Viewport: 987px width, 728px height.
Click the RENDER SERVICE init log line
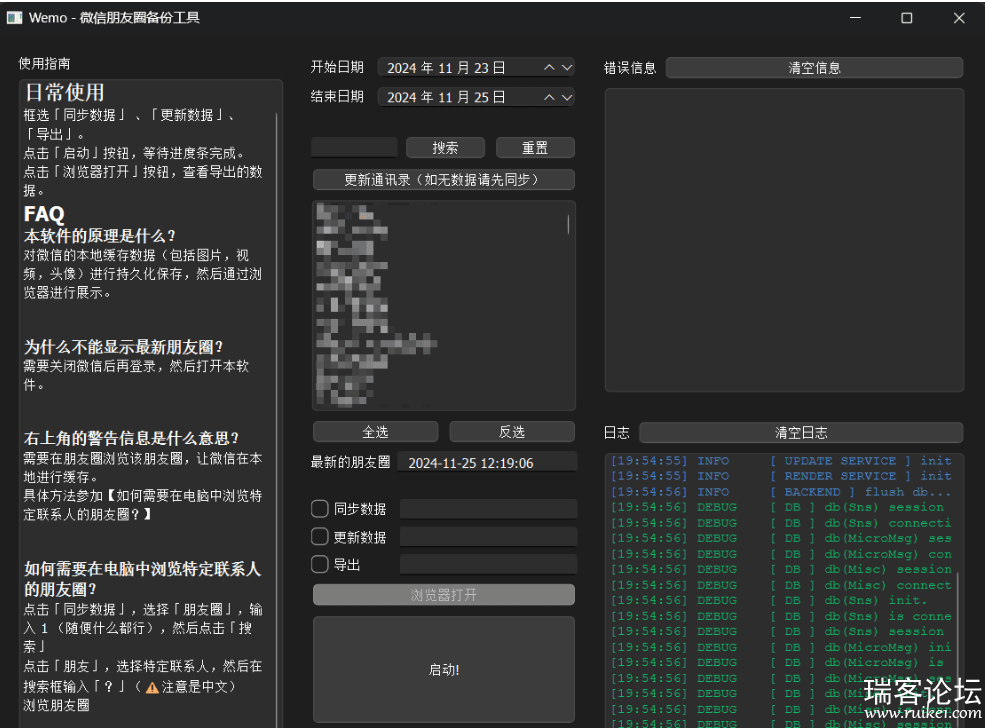[x=781, y=476]
